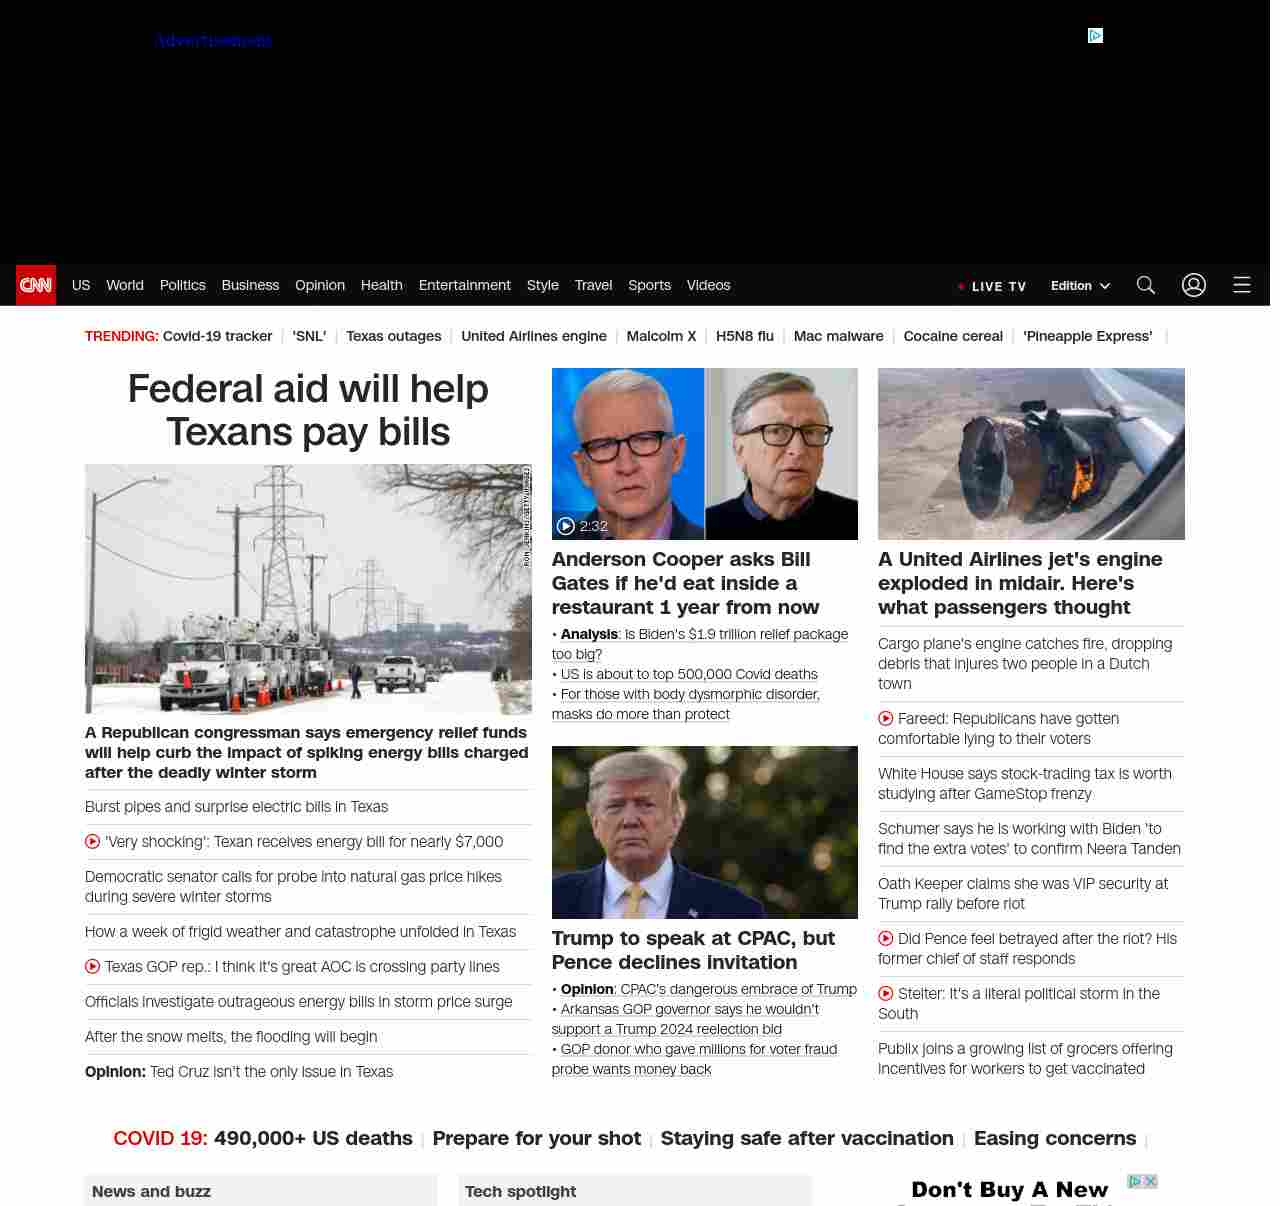Go to the Entertainment nav item
This screenshot has height=1206, width=1280.
464,285
